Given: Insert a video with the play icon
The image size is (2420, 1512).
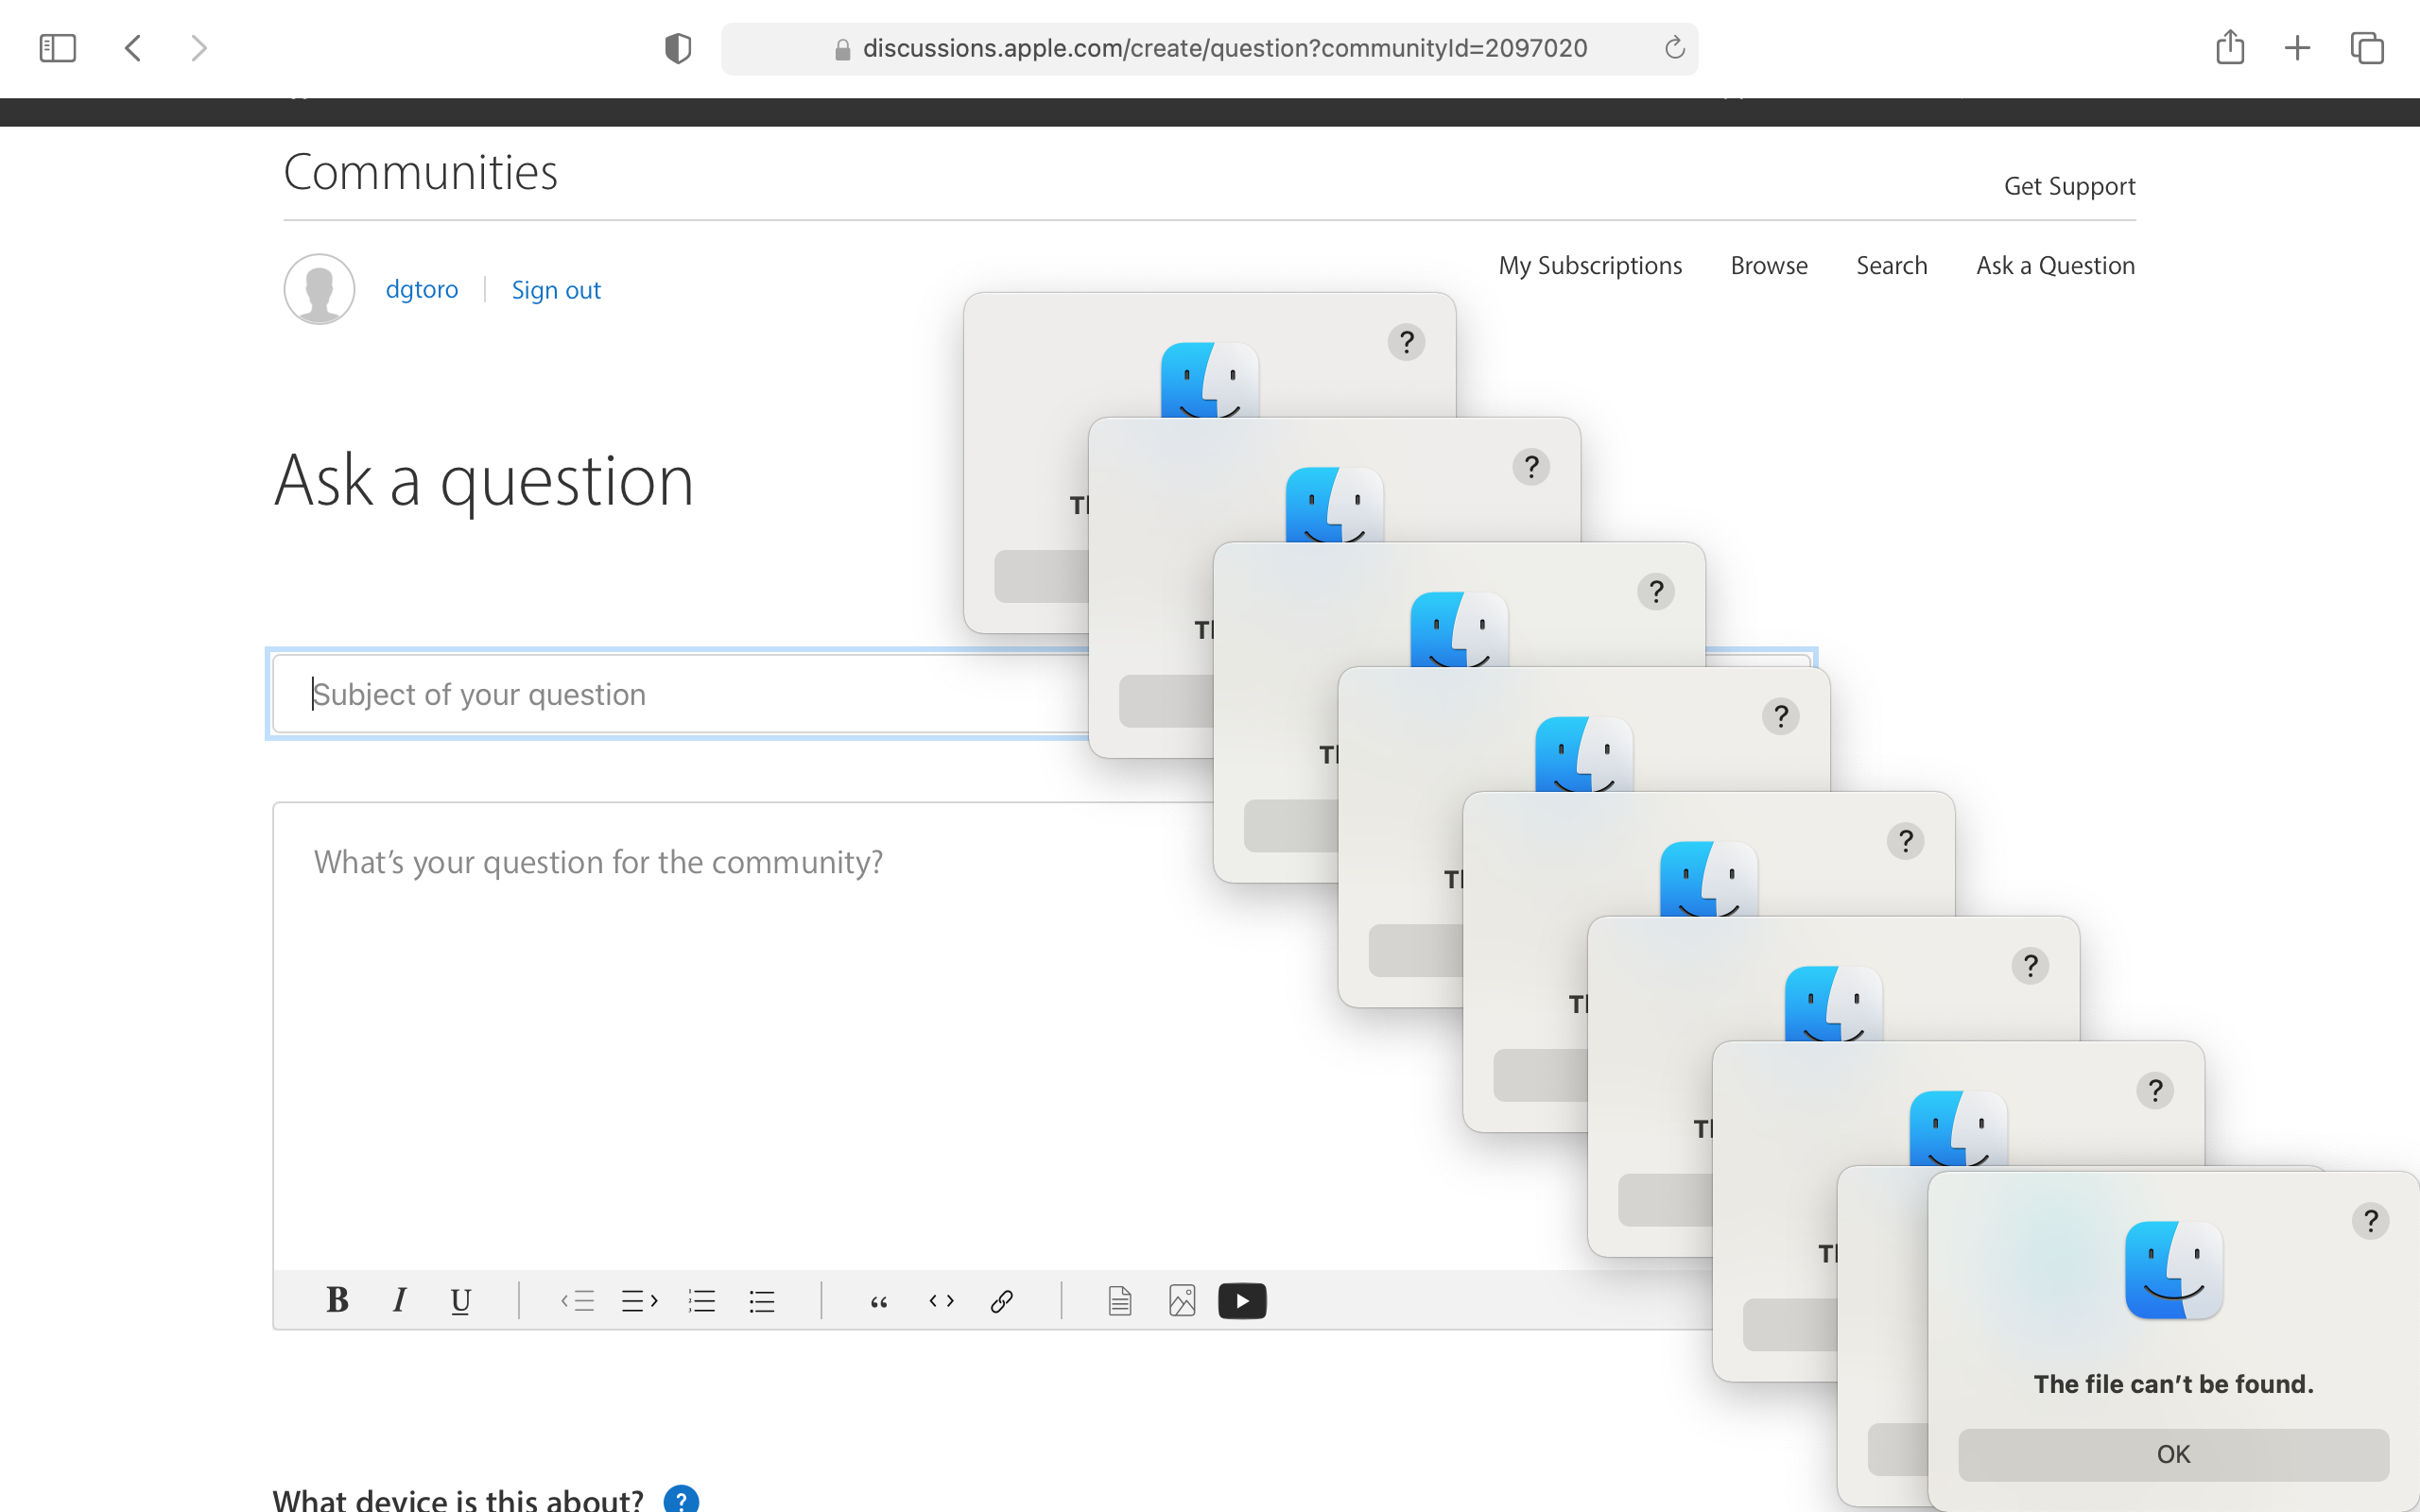Looking at the screenshot, I should click(1242, 1300).
